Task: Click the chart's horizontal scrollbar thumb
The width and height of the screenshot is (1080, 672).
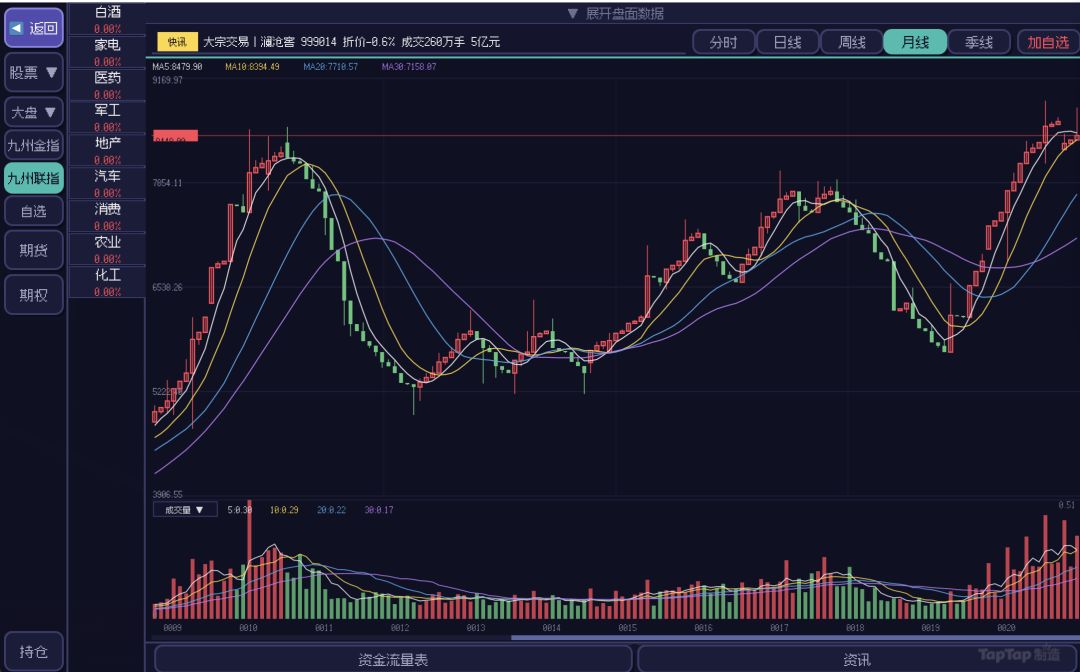Action: pos(795,638)
